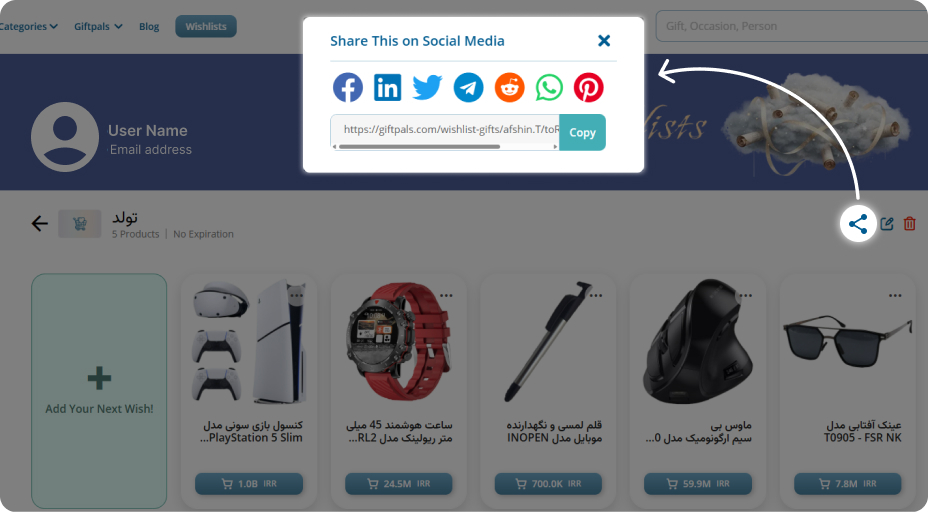Copy the wishlist share link
This screenshot has height=512, width=928.
582,133
